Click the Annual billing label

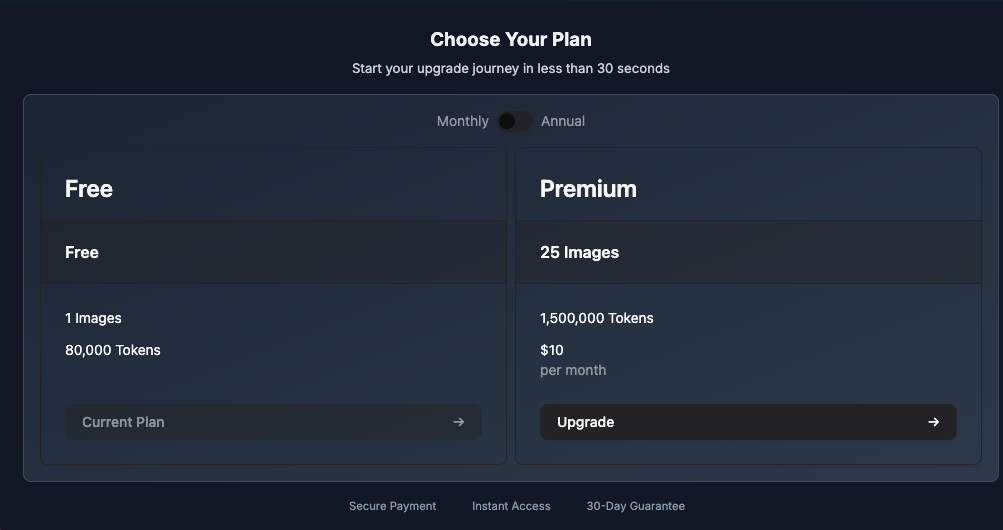pos(563,121)
